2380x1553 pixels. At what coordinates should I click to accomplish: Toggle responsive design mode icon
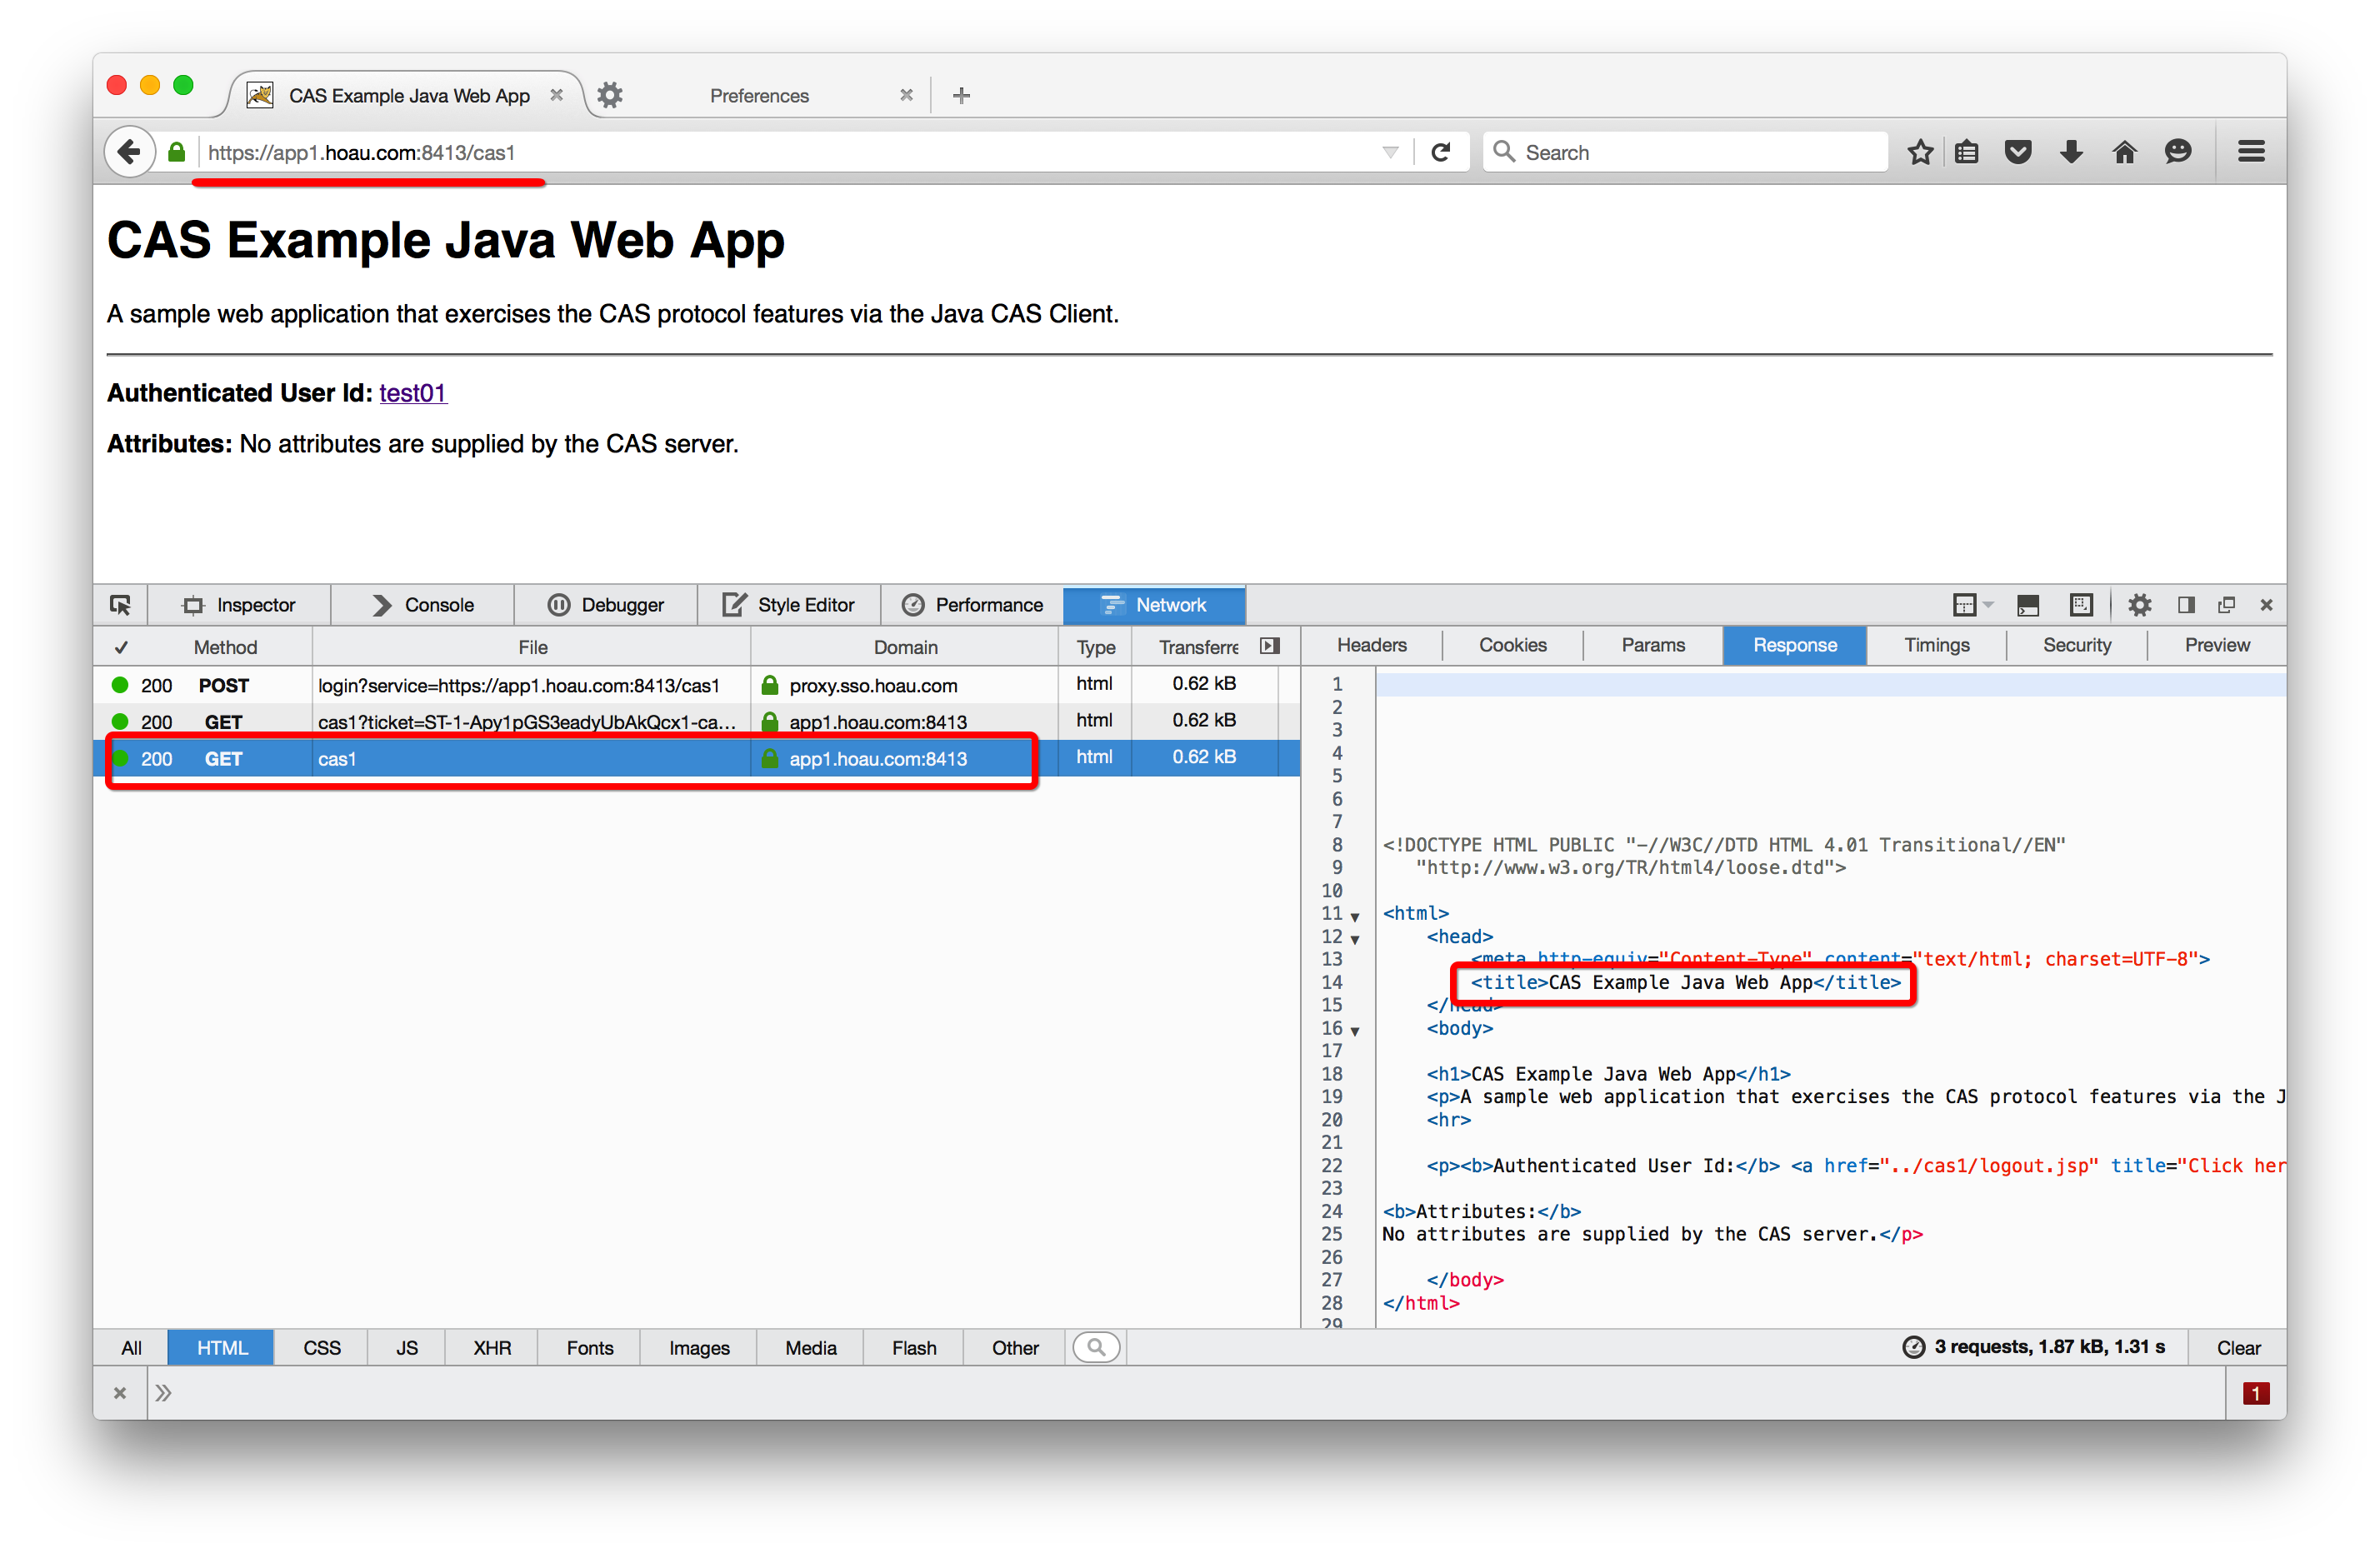pyautogui.click(x=2081, y=605)
